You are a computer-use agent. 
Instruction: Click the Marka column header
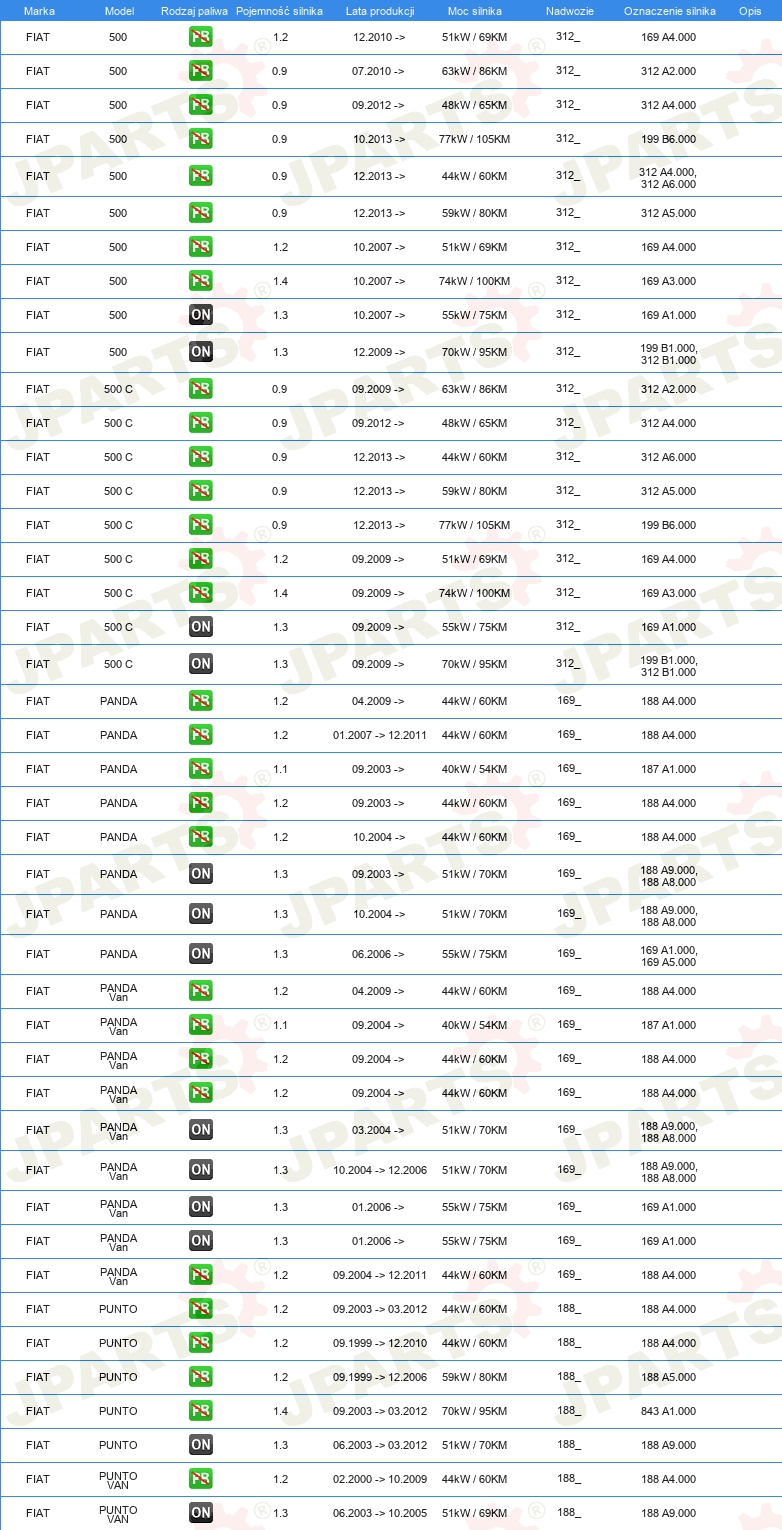point(39,11)
